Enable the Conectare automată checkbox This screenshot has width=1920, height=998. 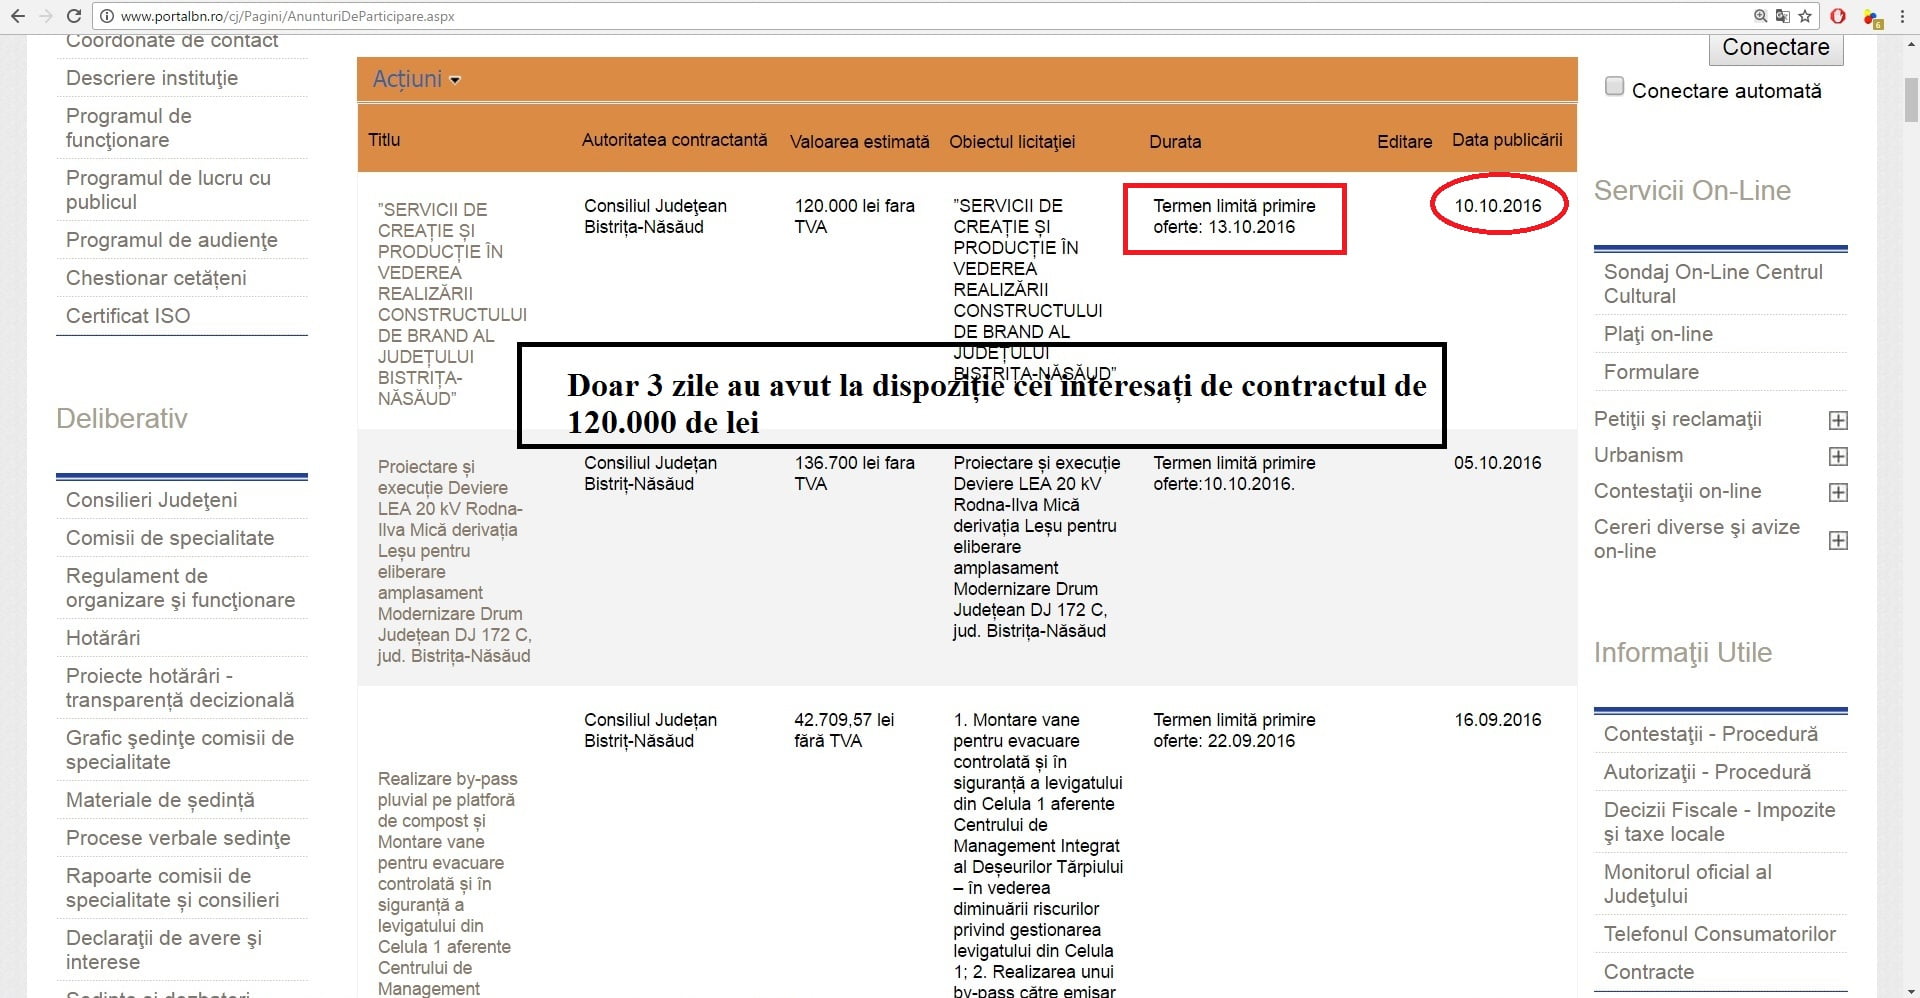click(1614, 87)
